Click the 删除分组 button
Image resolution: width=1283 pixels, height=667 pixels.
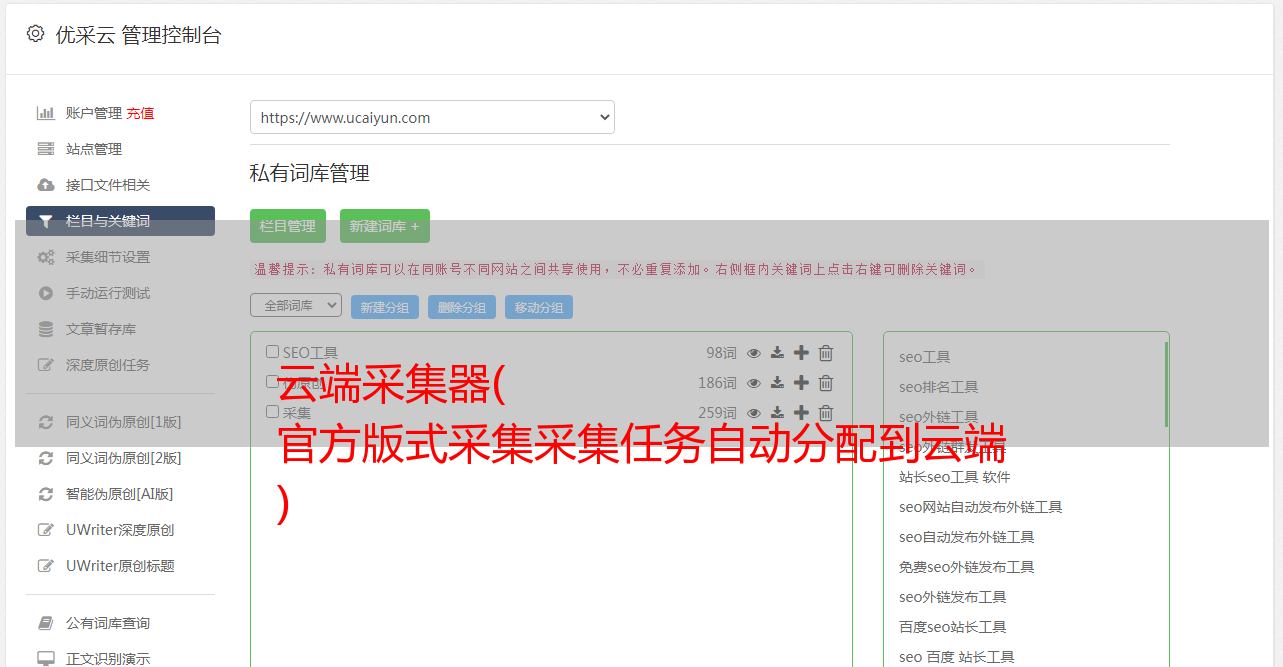[x=462, y=307]
